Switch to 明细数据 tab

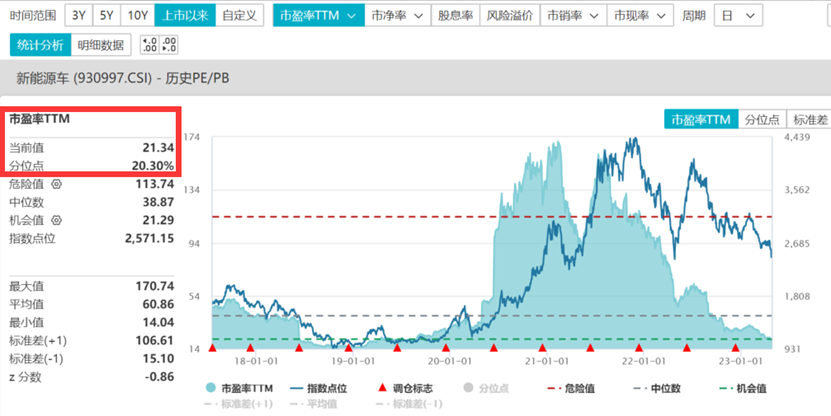pos(102,44)
